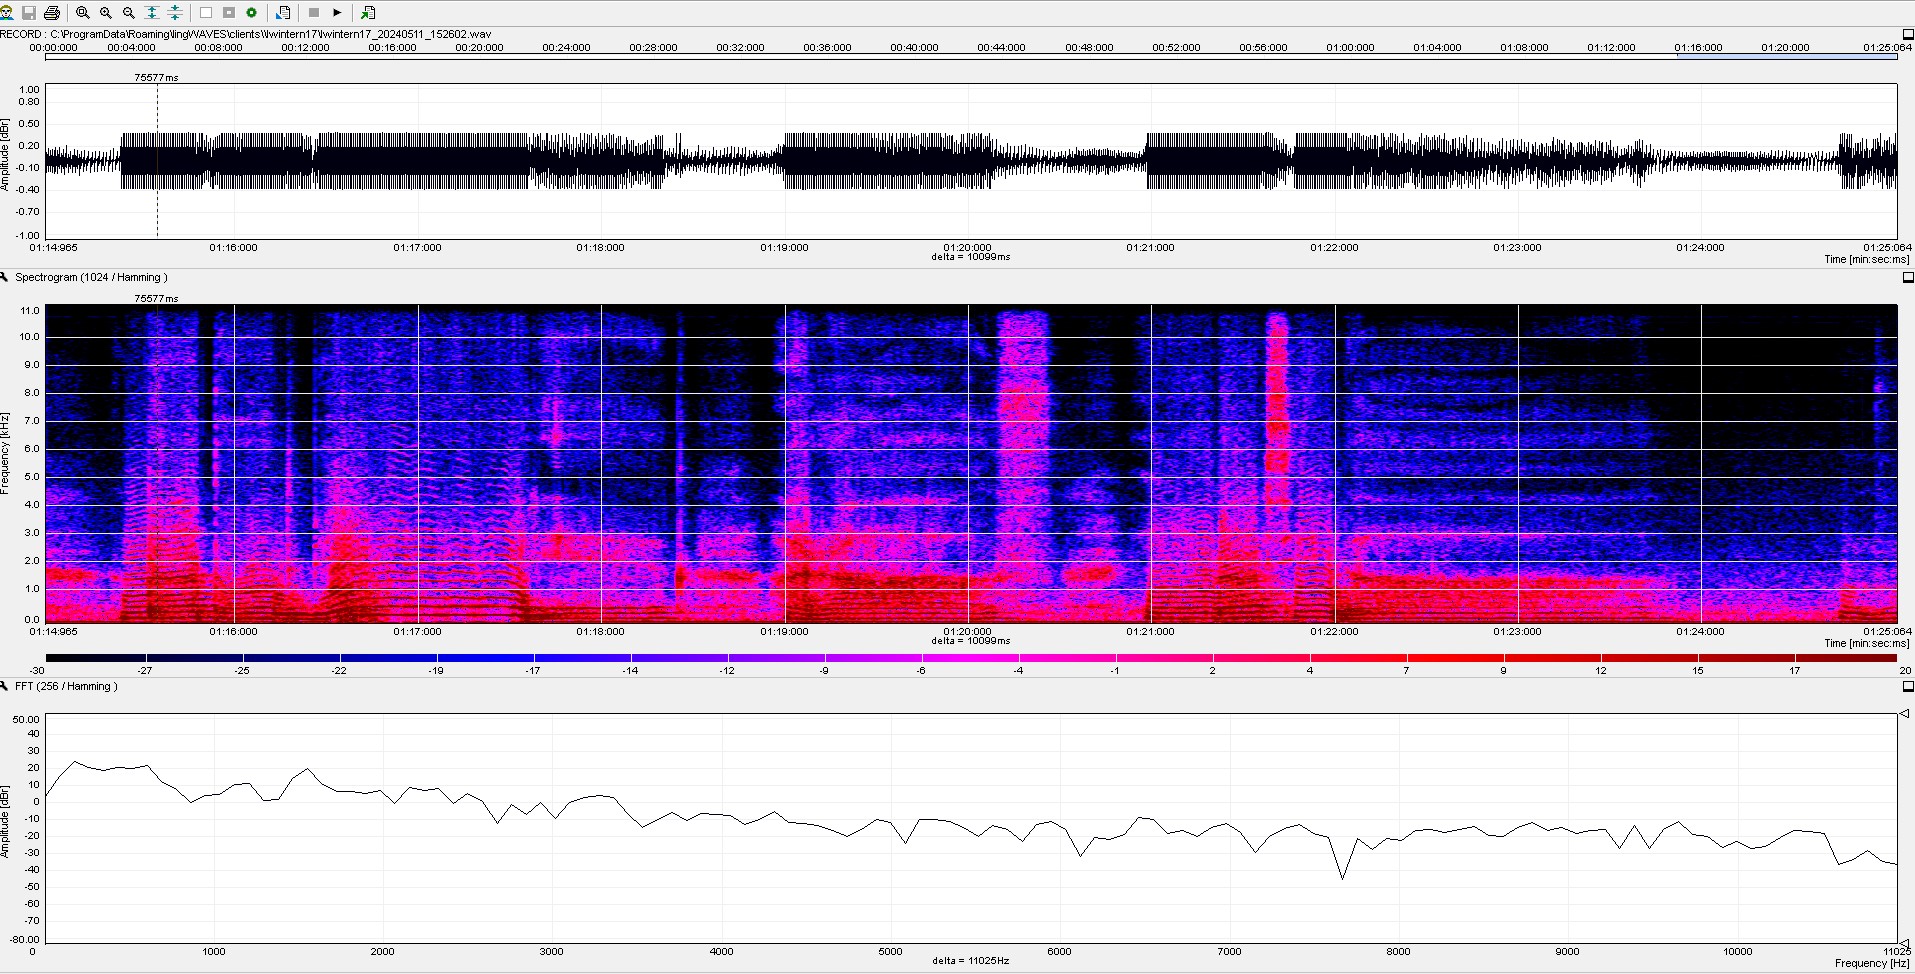Click the 01:25:064 end time in the overview bar
1915x974 pixels.
(x=1887, y=47)
